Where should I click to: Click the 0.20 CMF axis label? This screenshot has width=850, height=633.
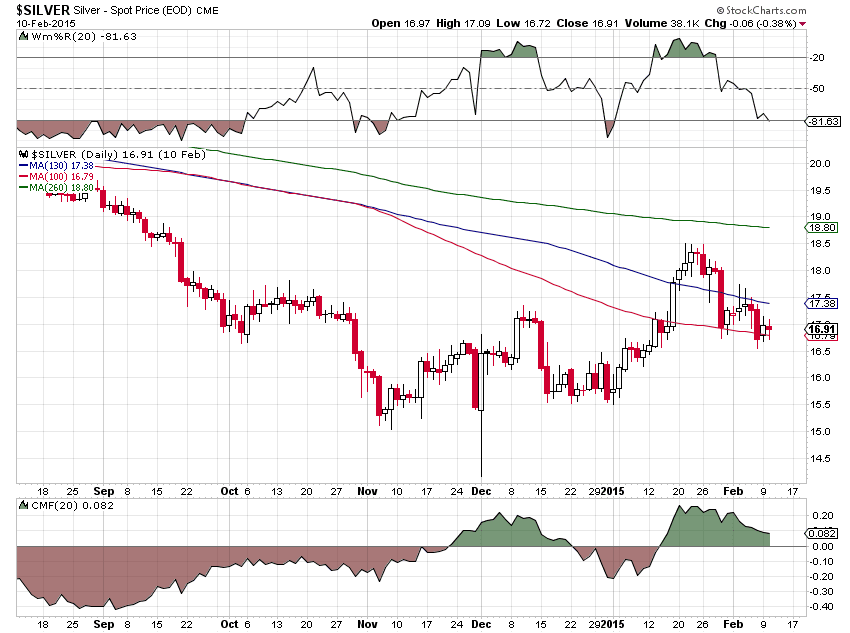tap(823, 515)
